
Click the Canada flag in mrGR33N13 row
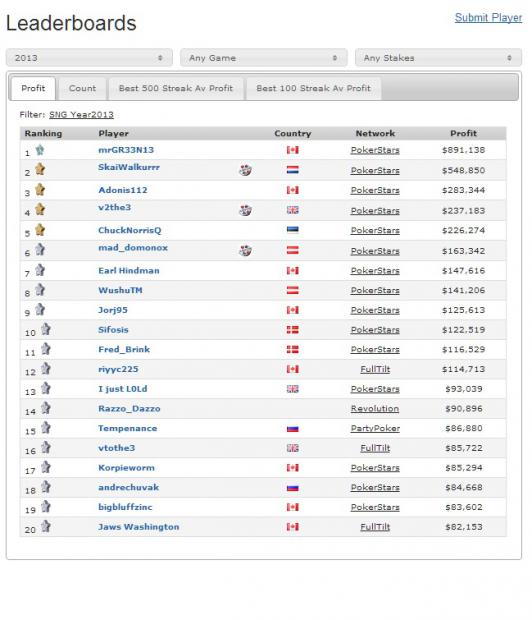coord(293,150)
